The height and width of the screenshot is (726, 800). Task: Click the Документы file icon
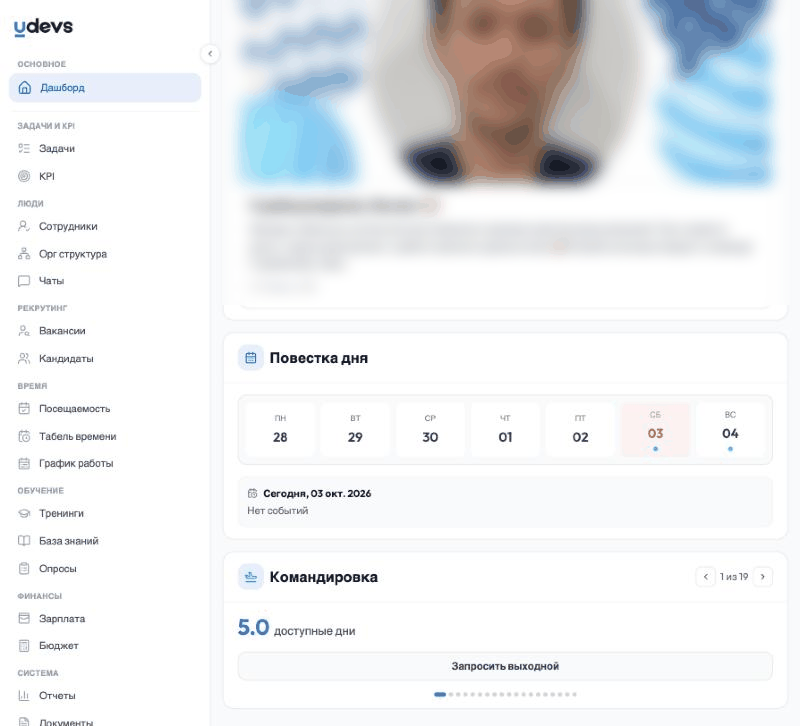click(24, 722)
